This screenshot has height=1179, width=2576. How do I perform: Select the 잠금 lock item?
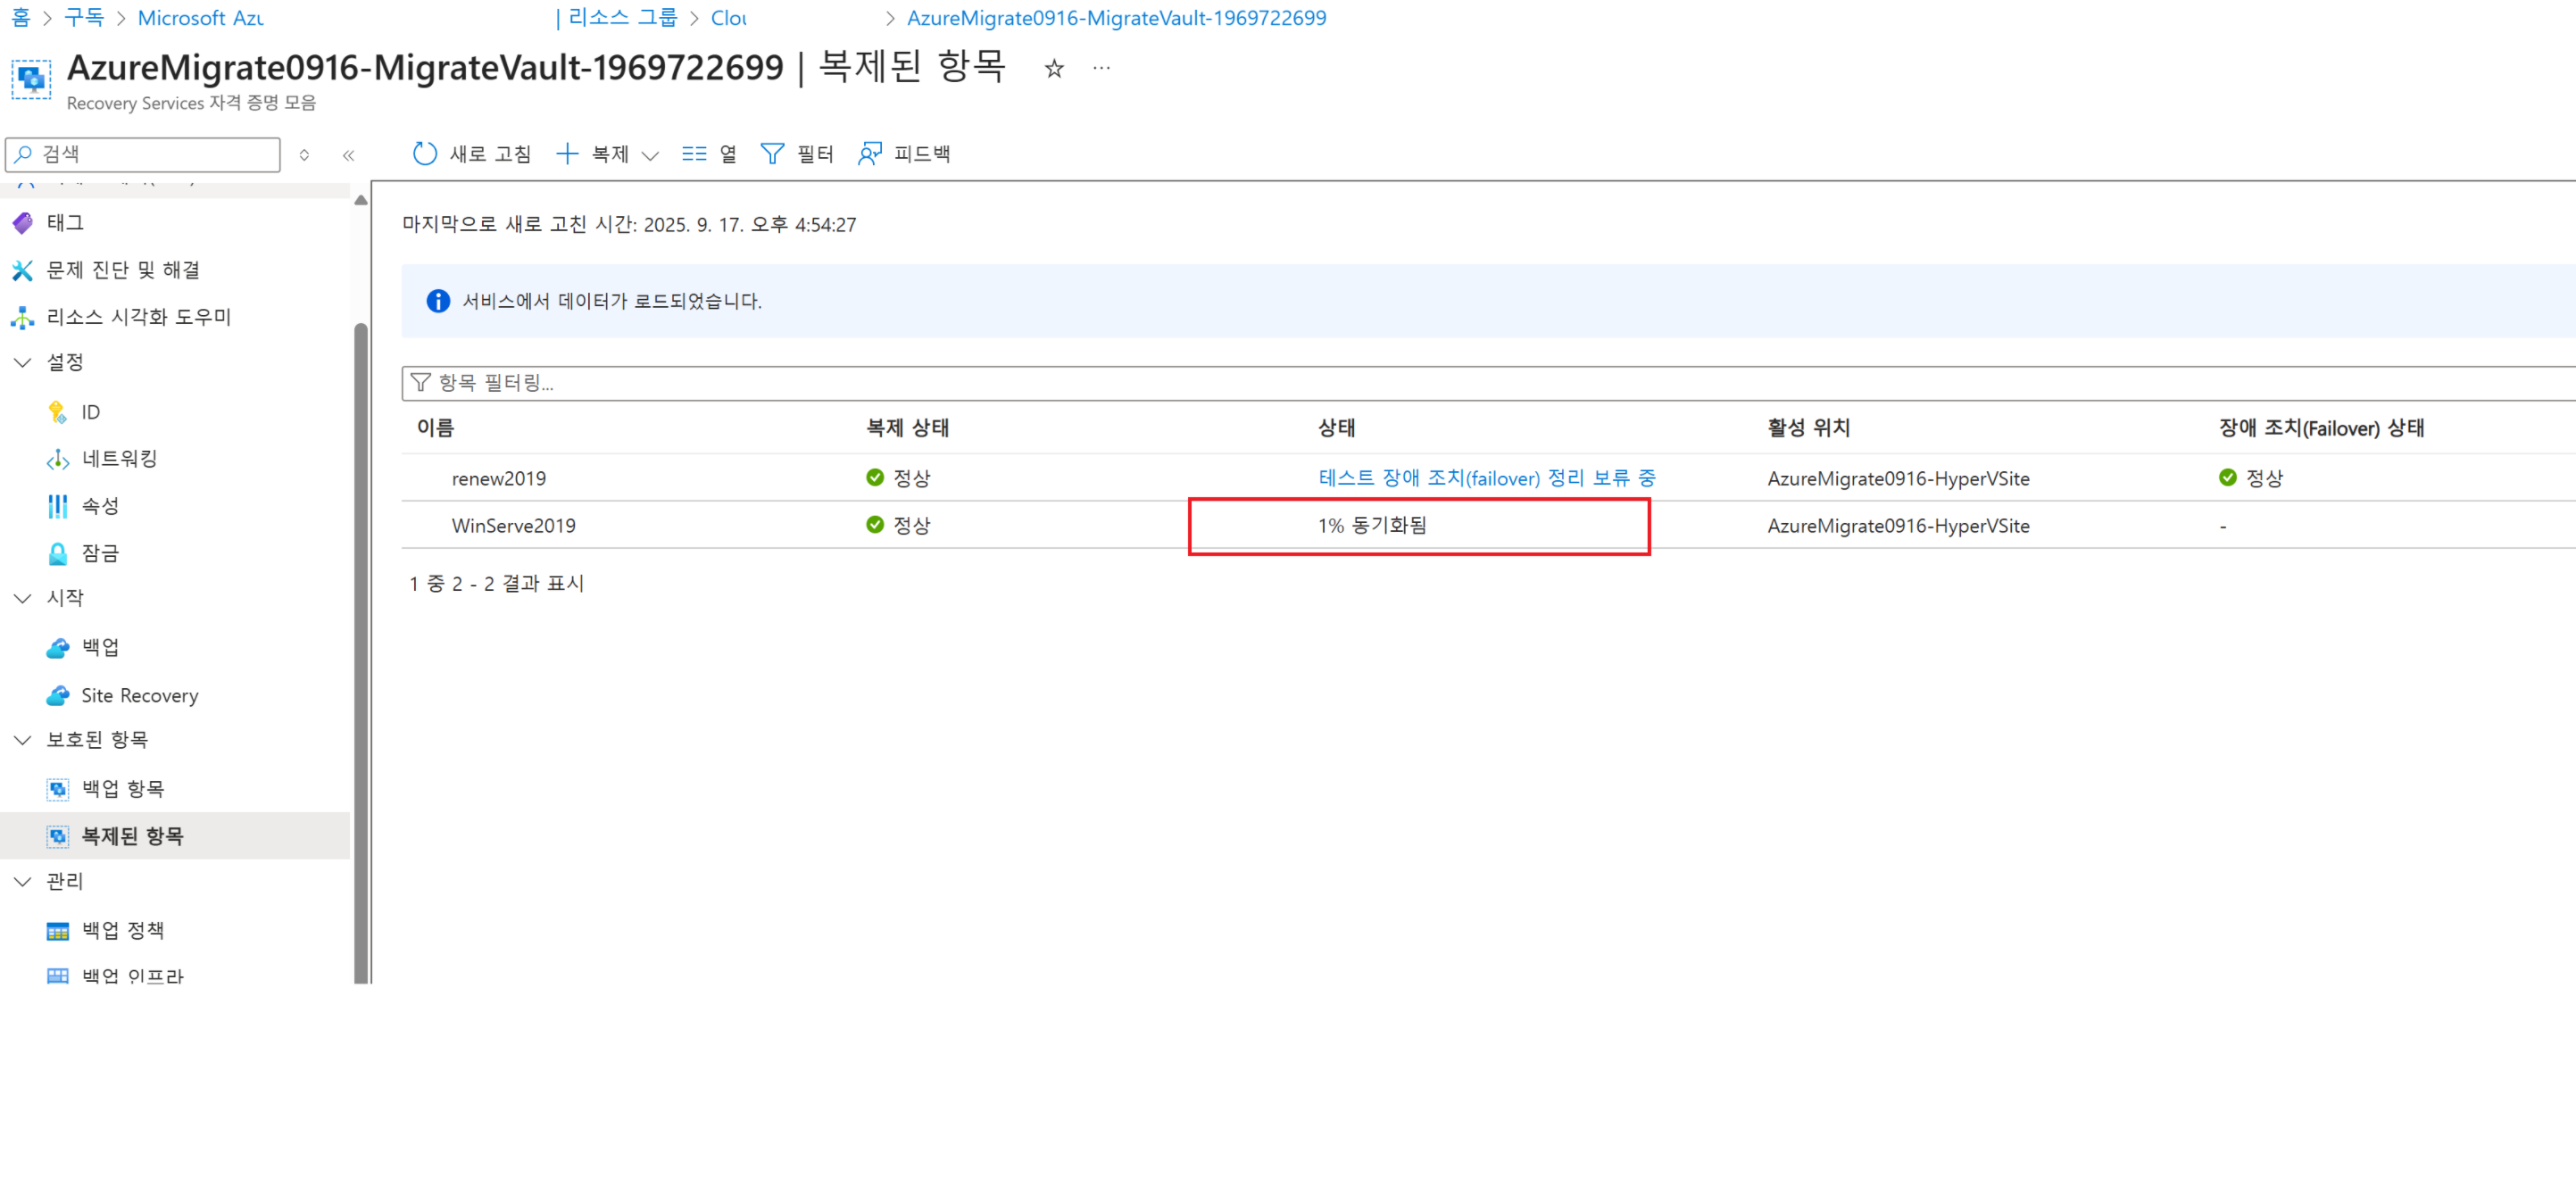click(99, 553)
